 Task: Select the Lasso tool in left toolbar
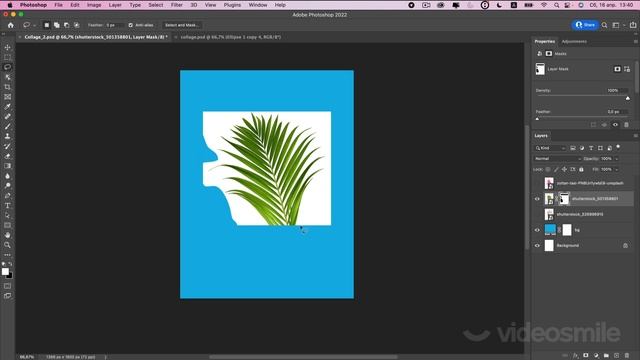[7, 67]
